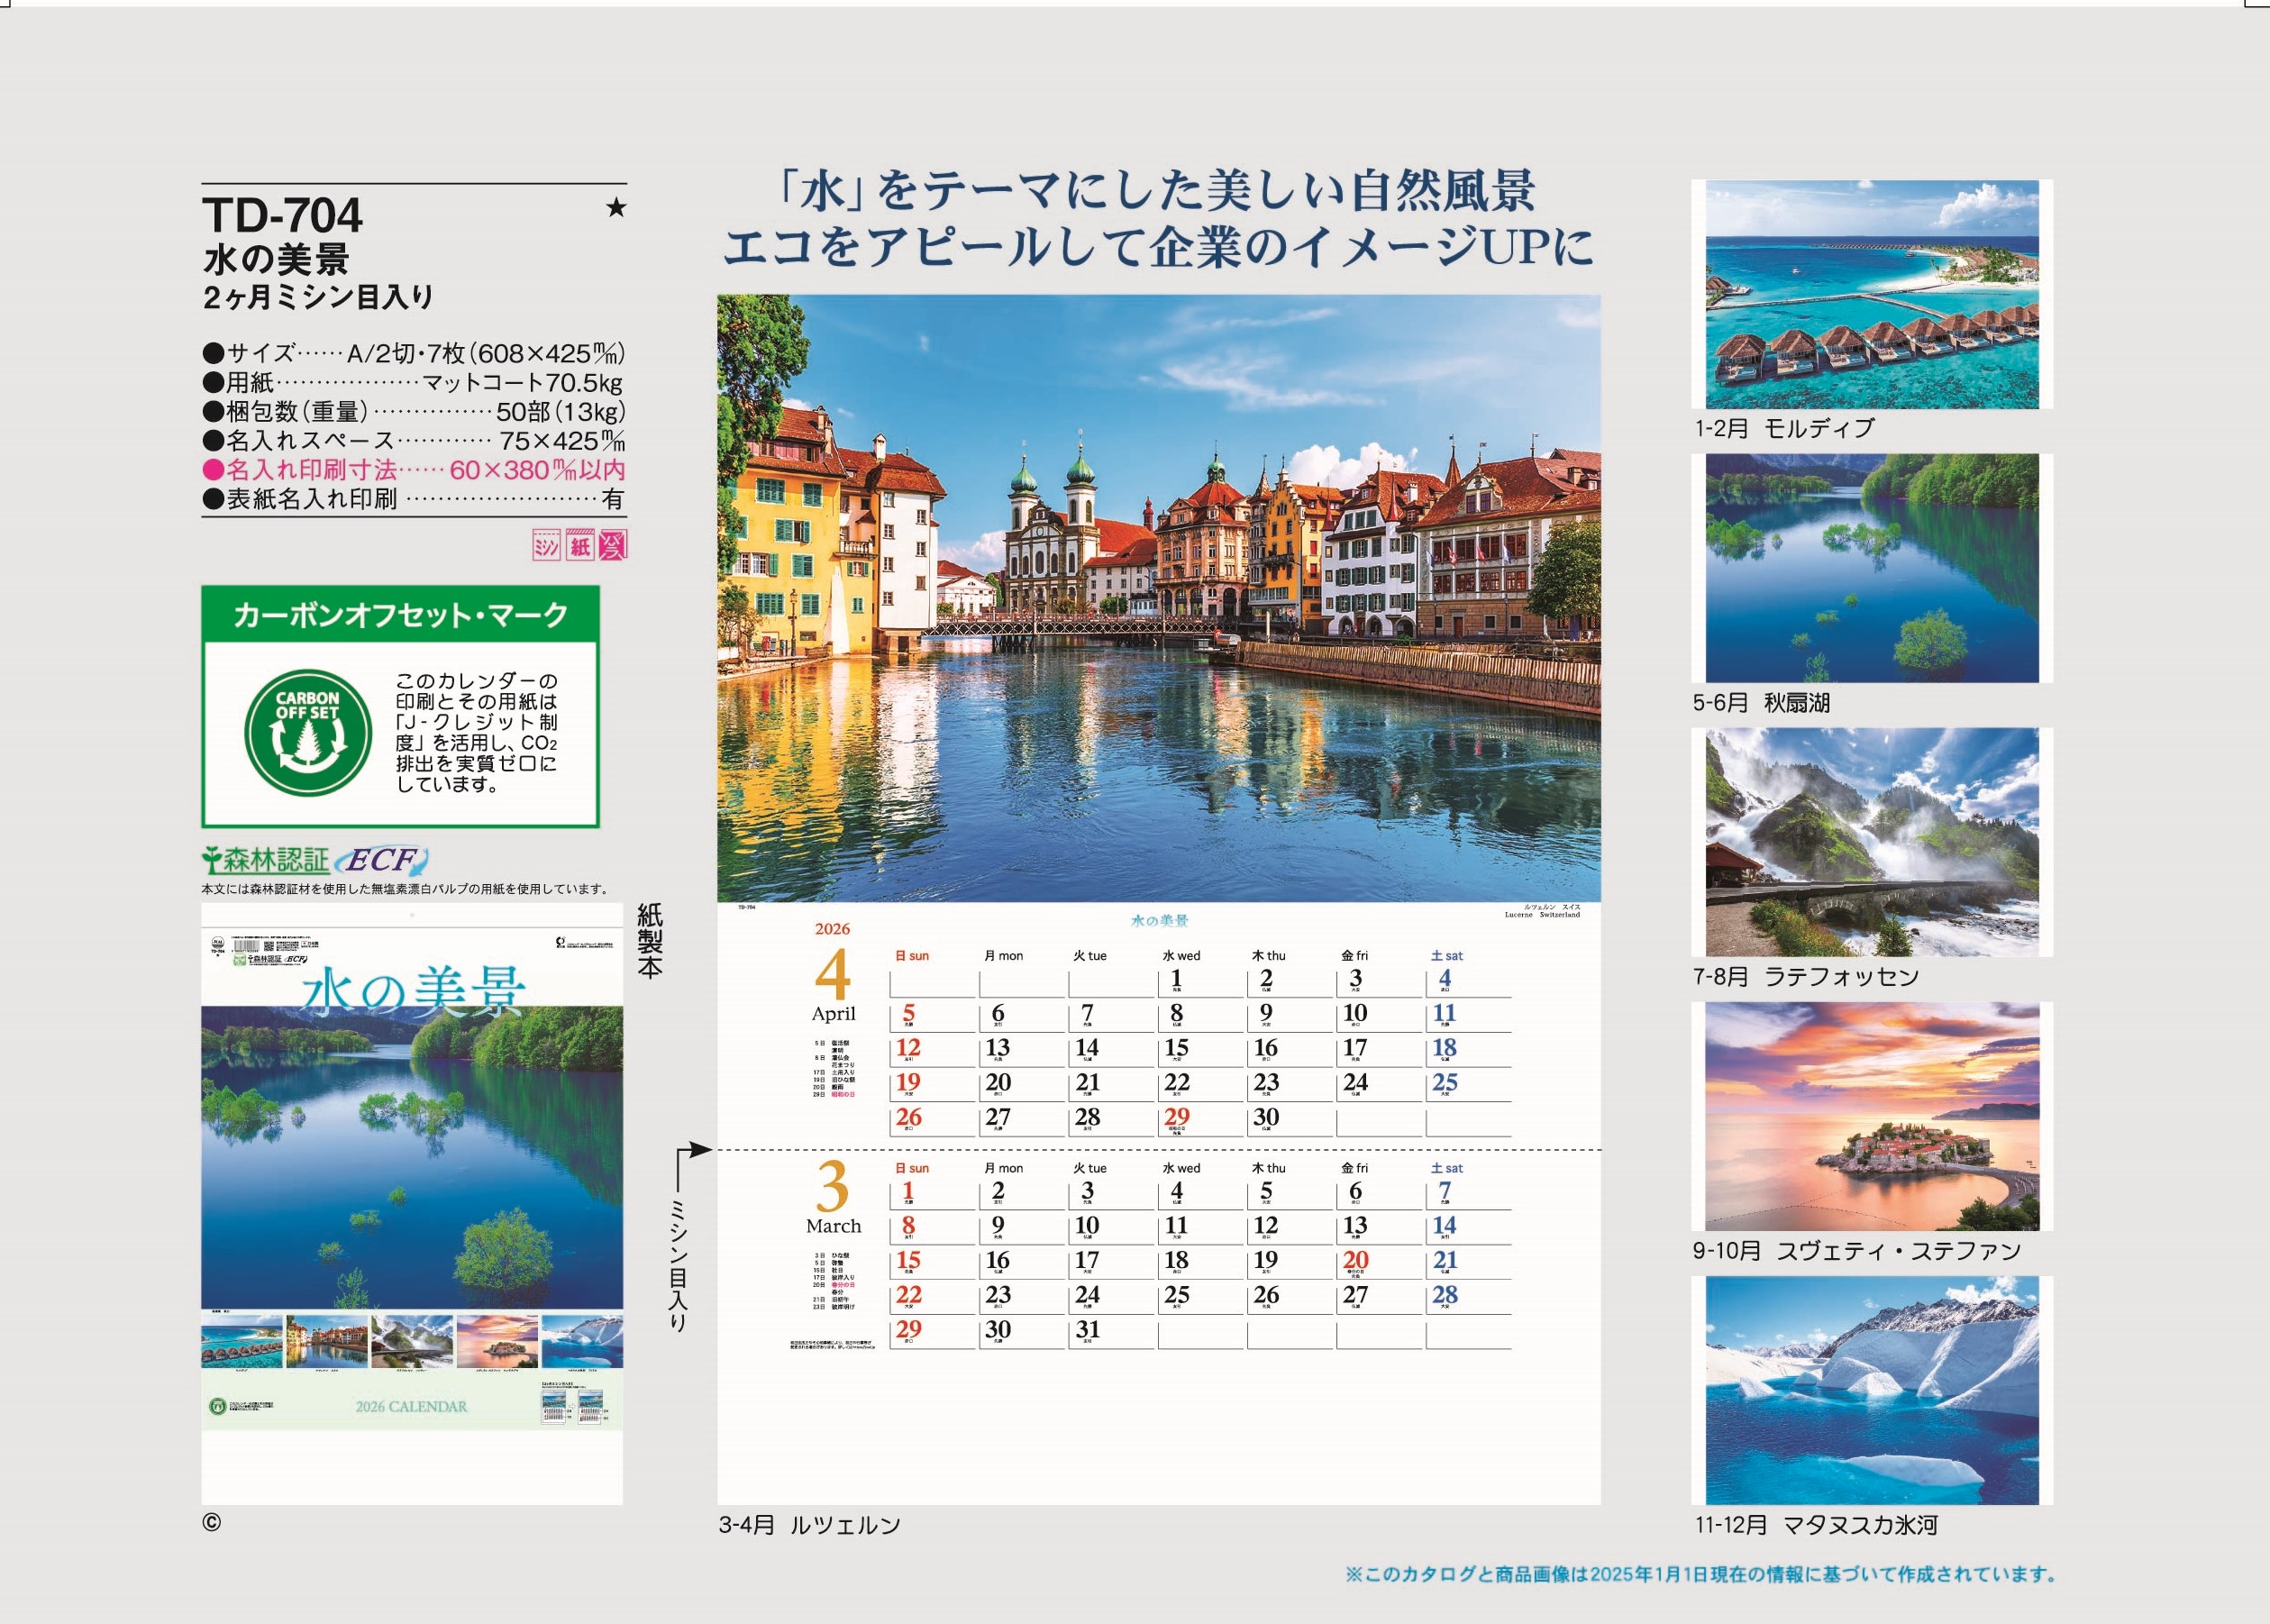Click the March 土 sat column header
Screen dimensions: 2270x1624
pos(1447,1168)
